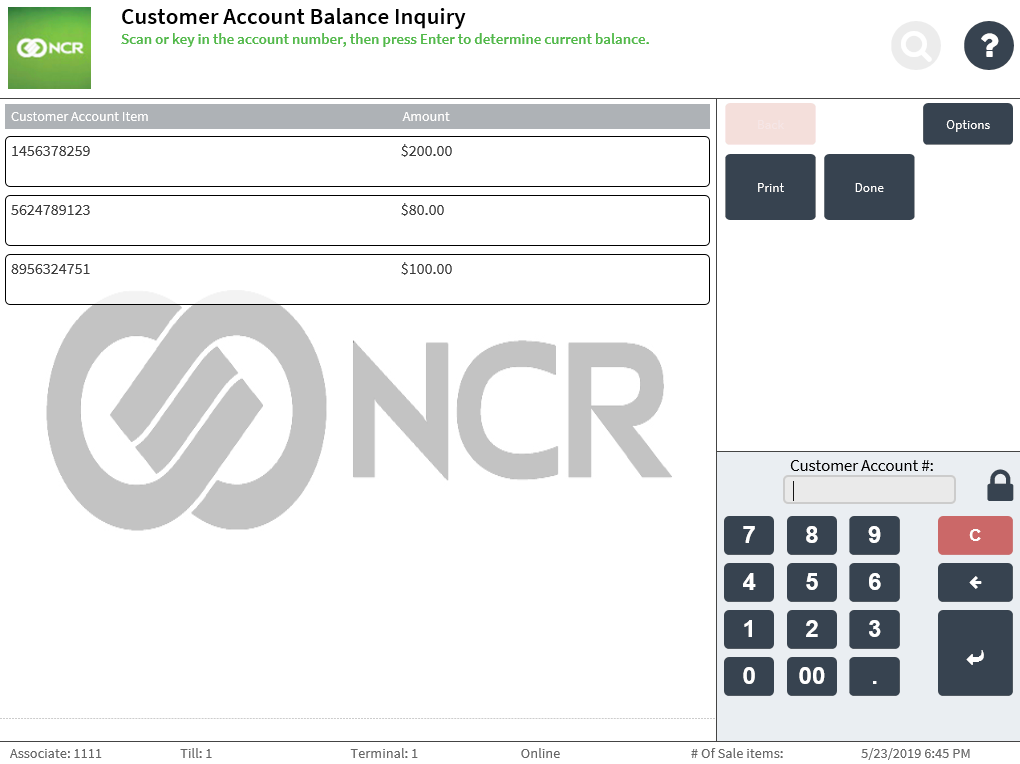This screenshot has width=1020, height=764.
Task: Click the Print button
Action: (x=770, y=187)
